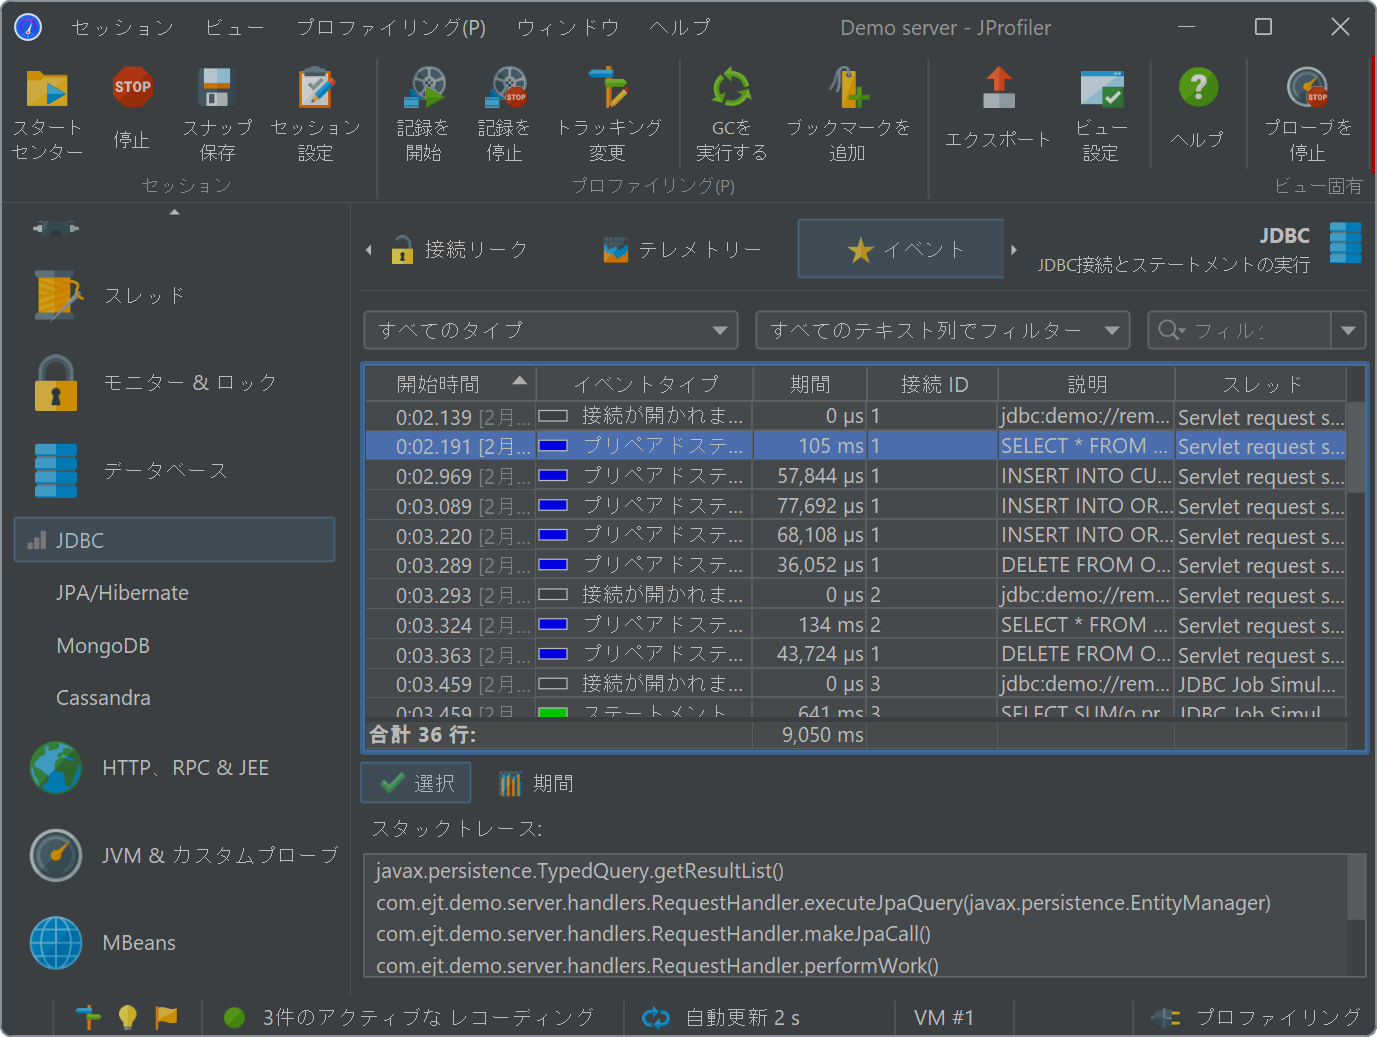1377x1037 pixels.
Task: Click the event type swatch at 0:03.324
Action: 553,625
